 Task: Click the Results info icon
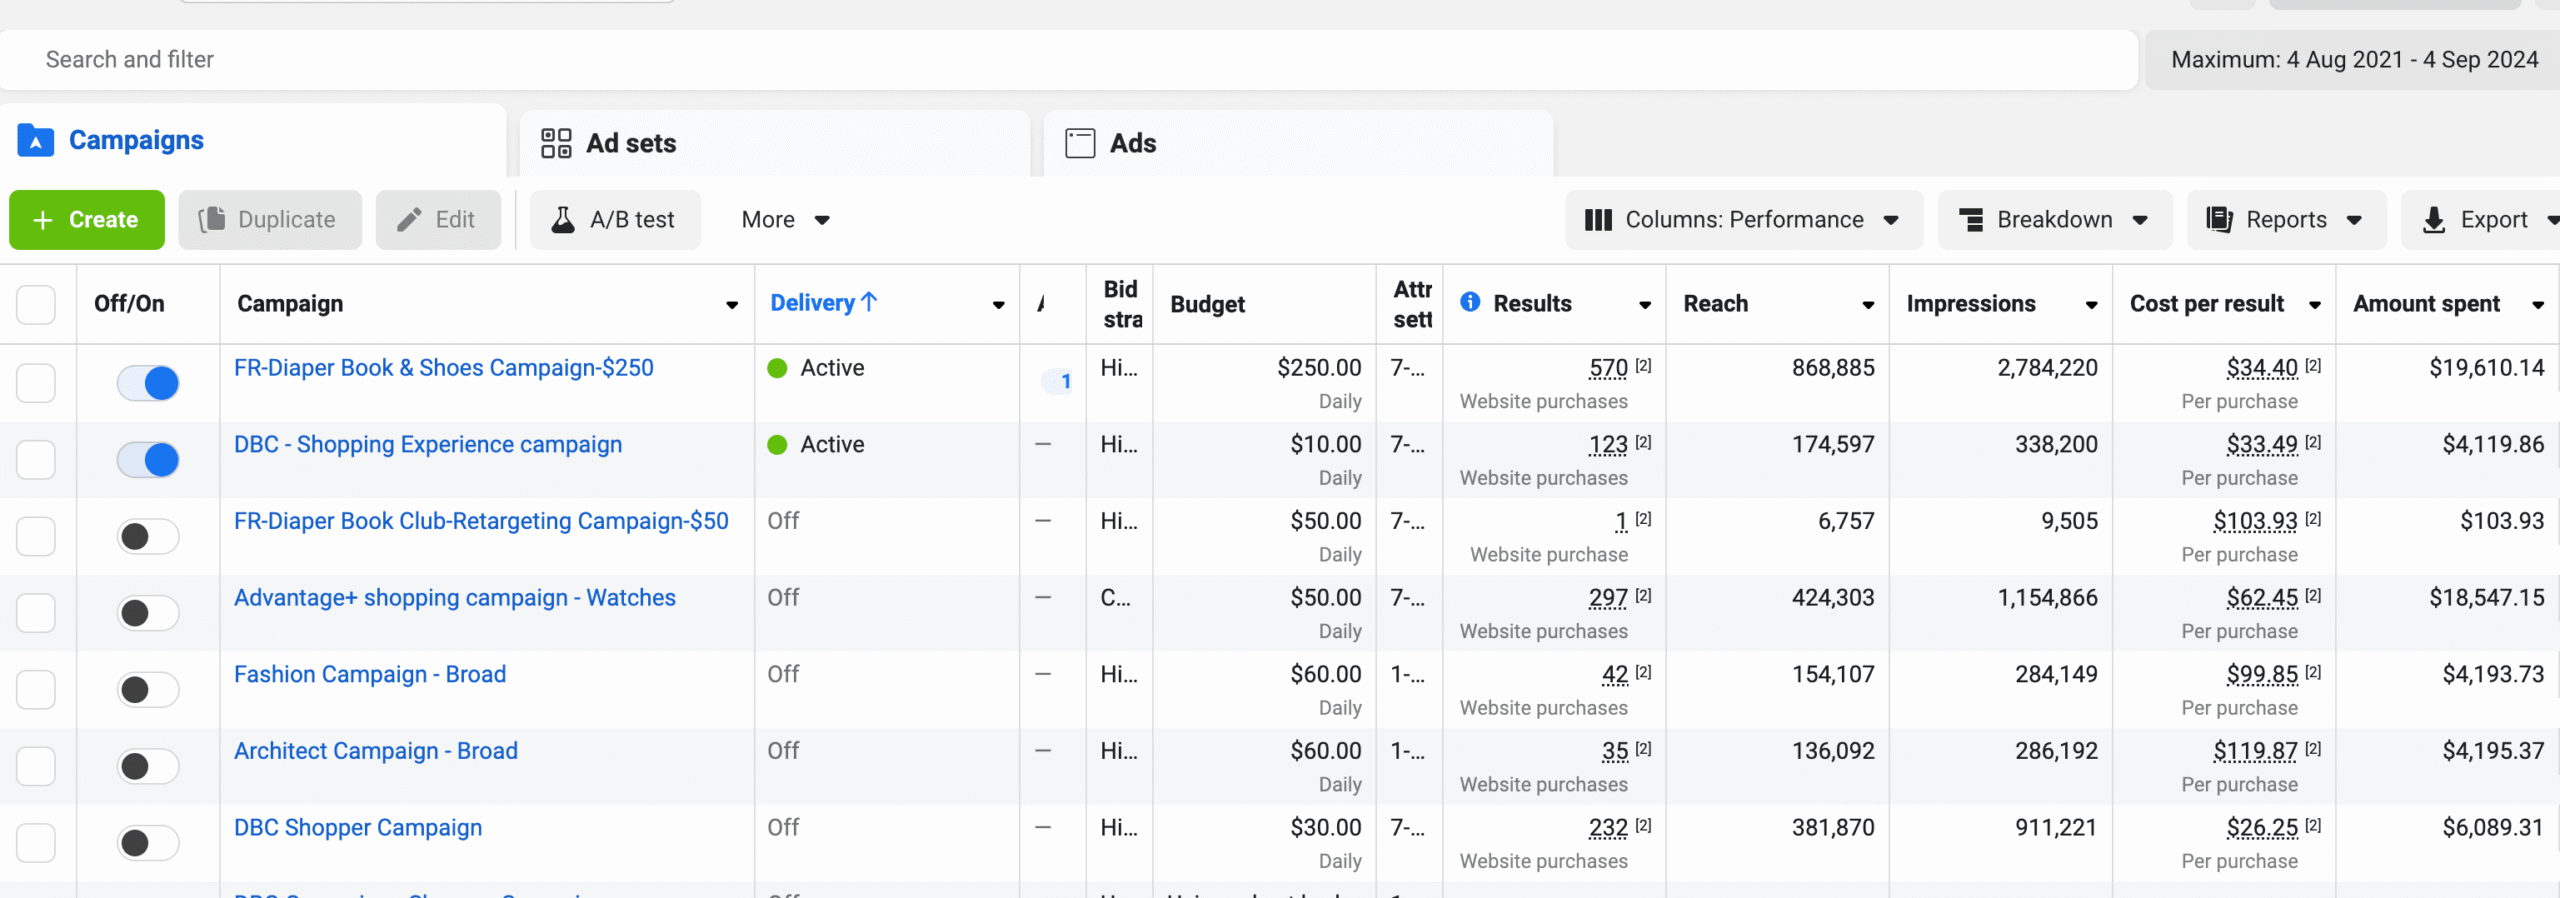pyautogui.click(x=1470, y=302)
